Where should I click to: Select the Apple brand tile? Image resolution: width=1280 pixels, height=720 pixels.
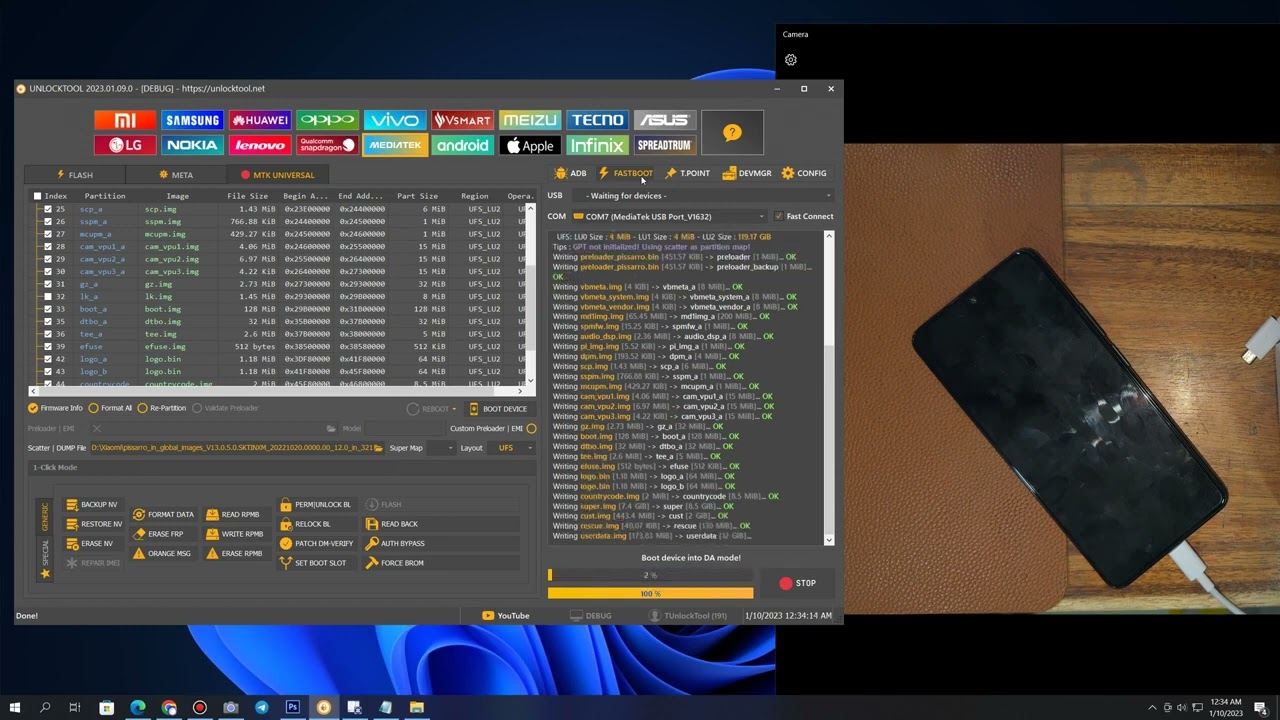click(x=530, y=145)
